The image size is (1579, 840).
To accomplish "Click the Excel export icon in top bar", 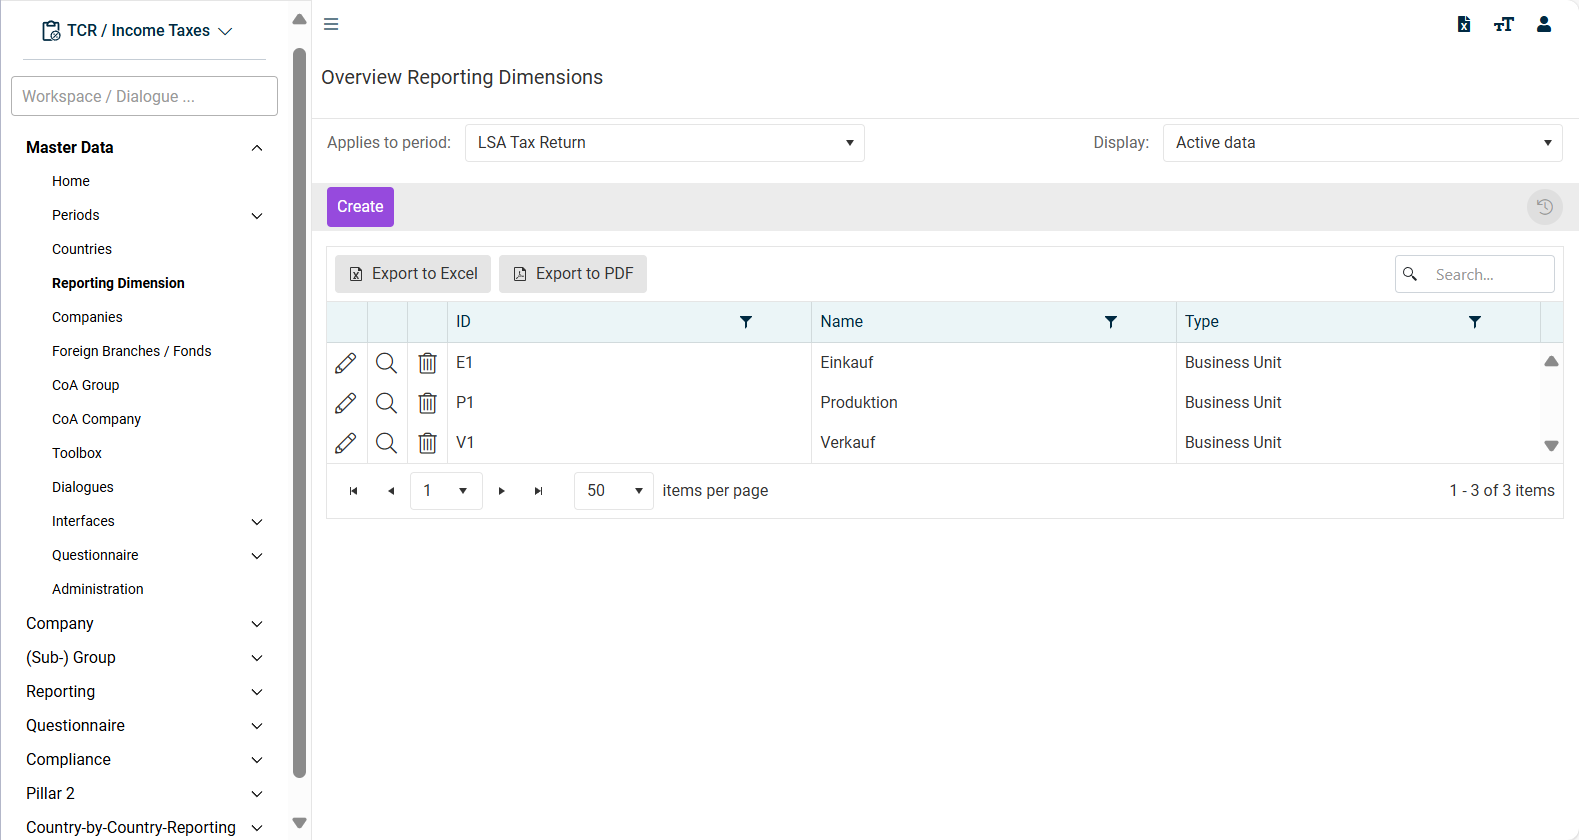I will pos(1464,24).
